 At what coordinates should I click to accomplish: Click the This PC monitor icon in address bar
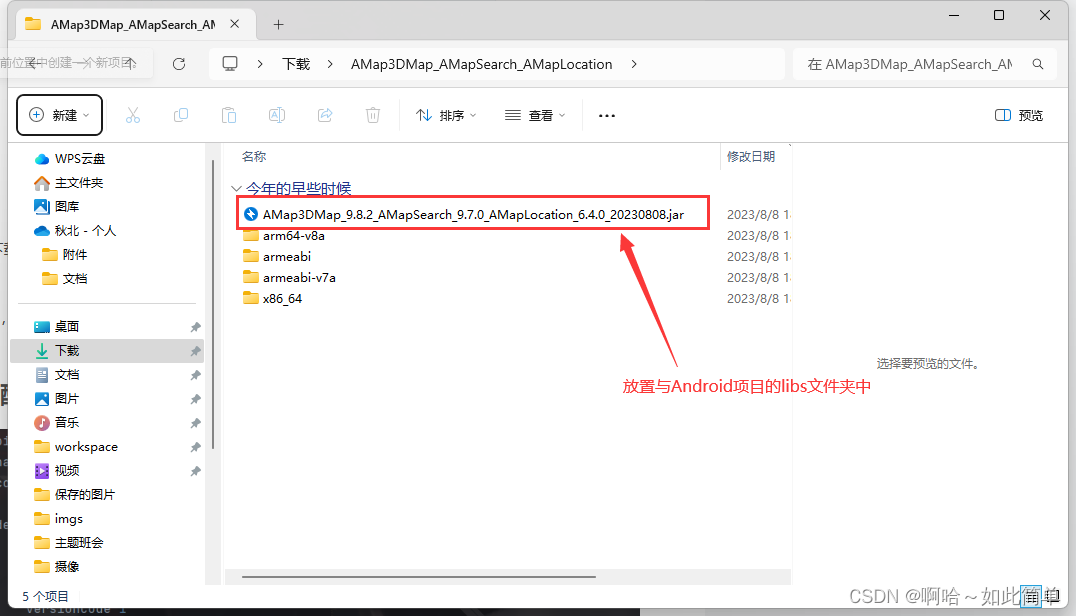[230, 64]
